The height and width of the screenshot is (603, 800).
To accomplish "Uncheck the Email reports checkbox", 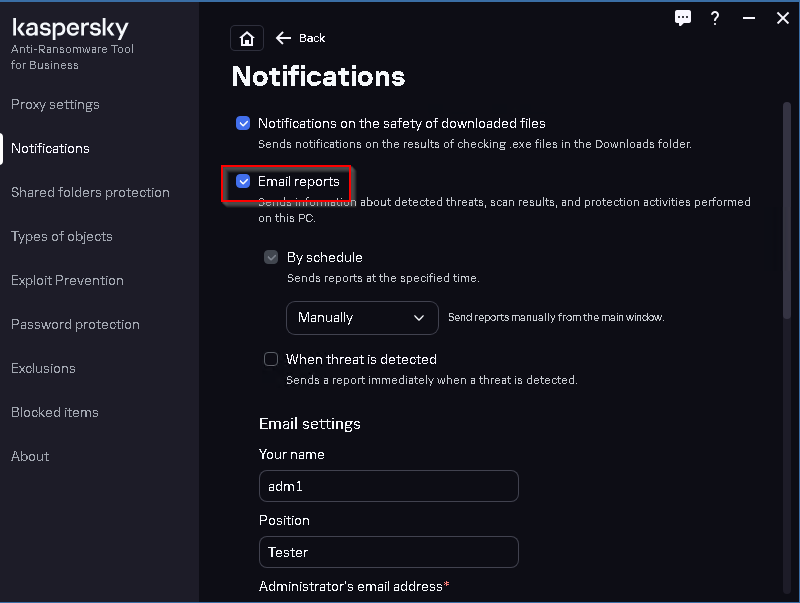I will point(243,181).
